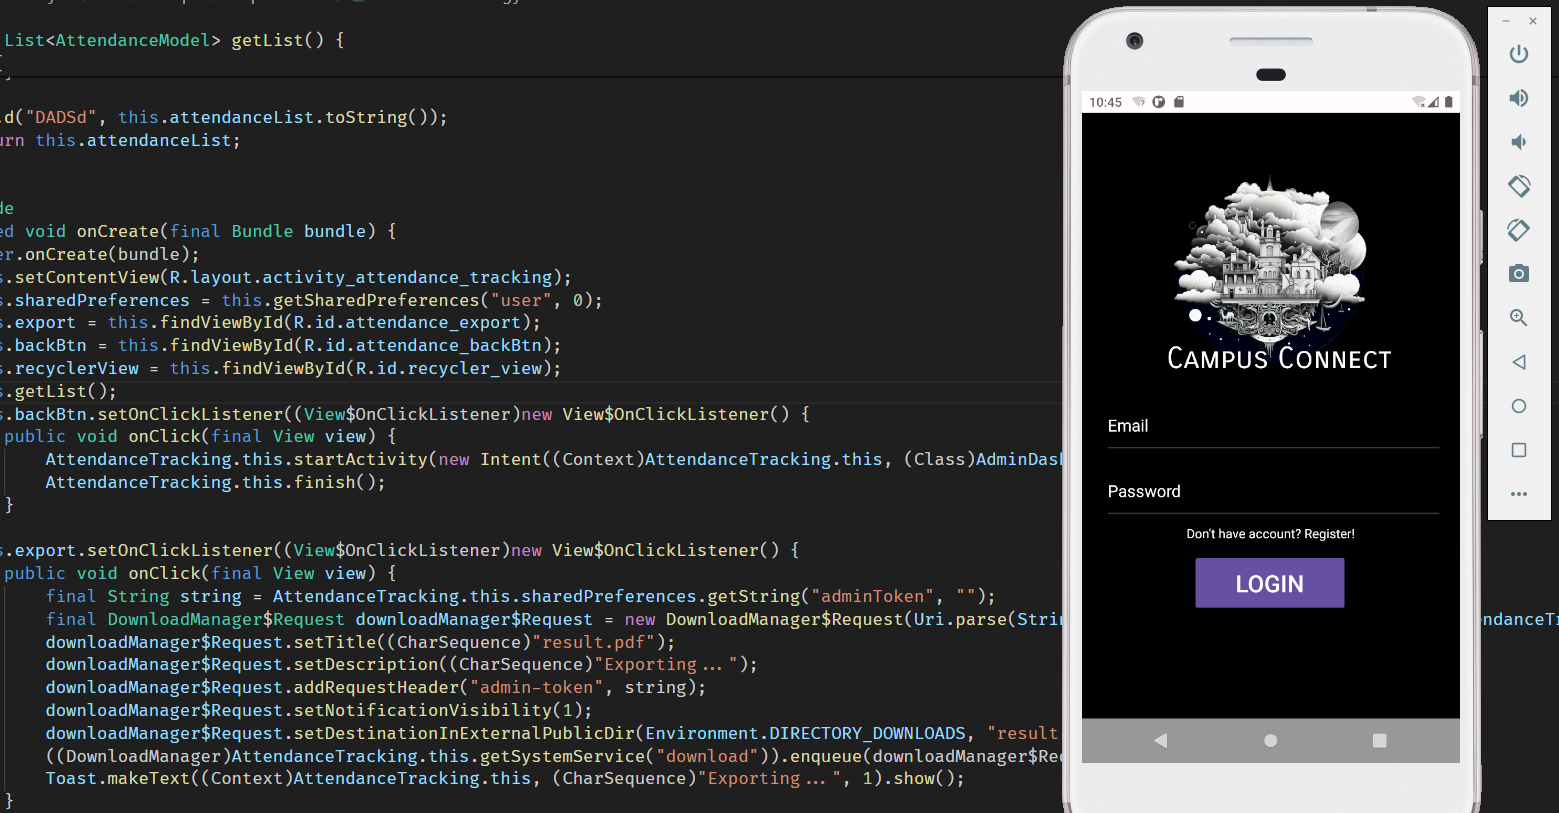Click the getList() call line in code
Screen dimensions: 1559x813
[65, 391]
